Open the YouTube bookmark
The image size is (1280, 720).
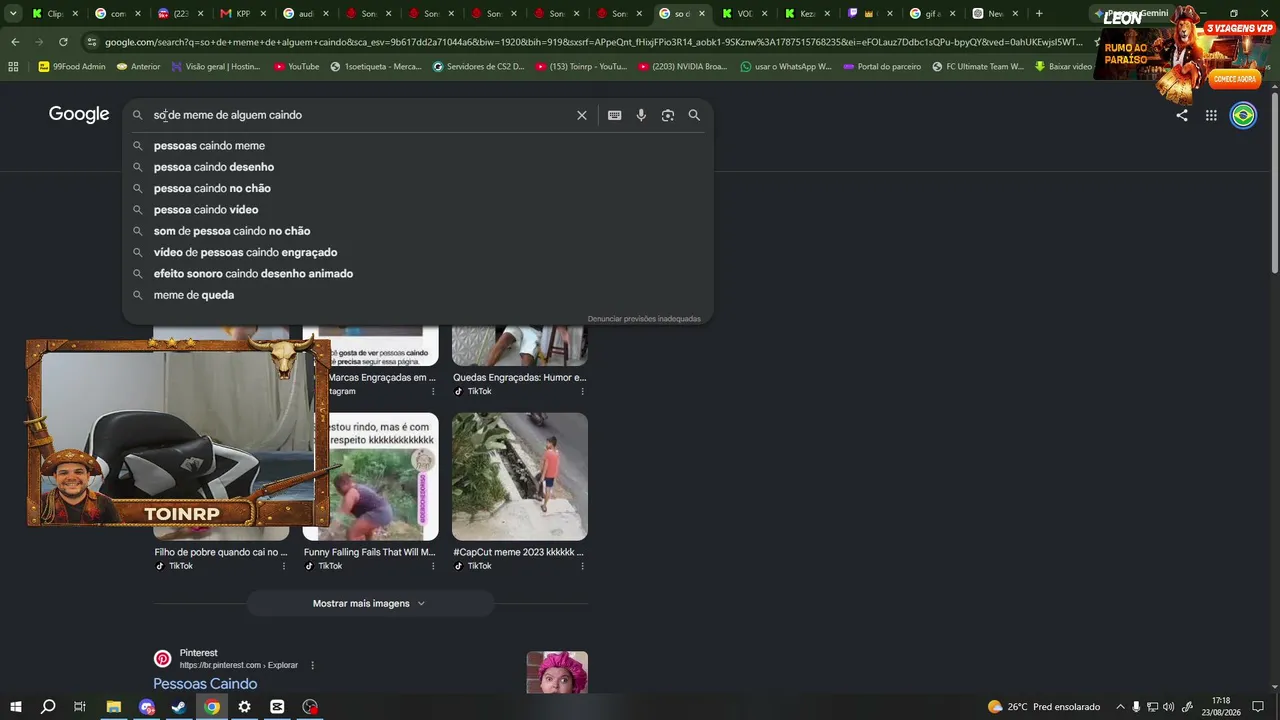point(297,67)
